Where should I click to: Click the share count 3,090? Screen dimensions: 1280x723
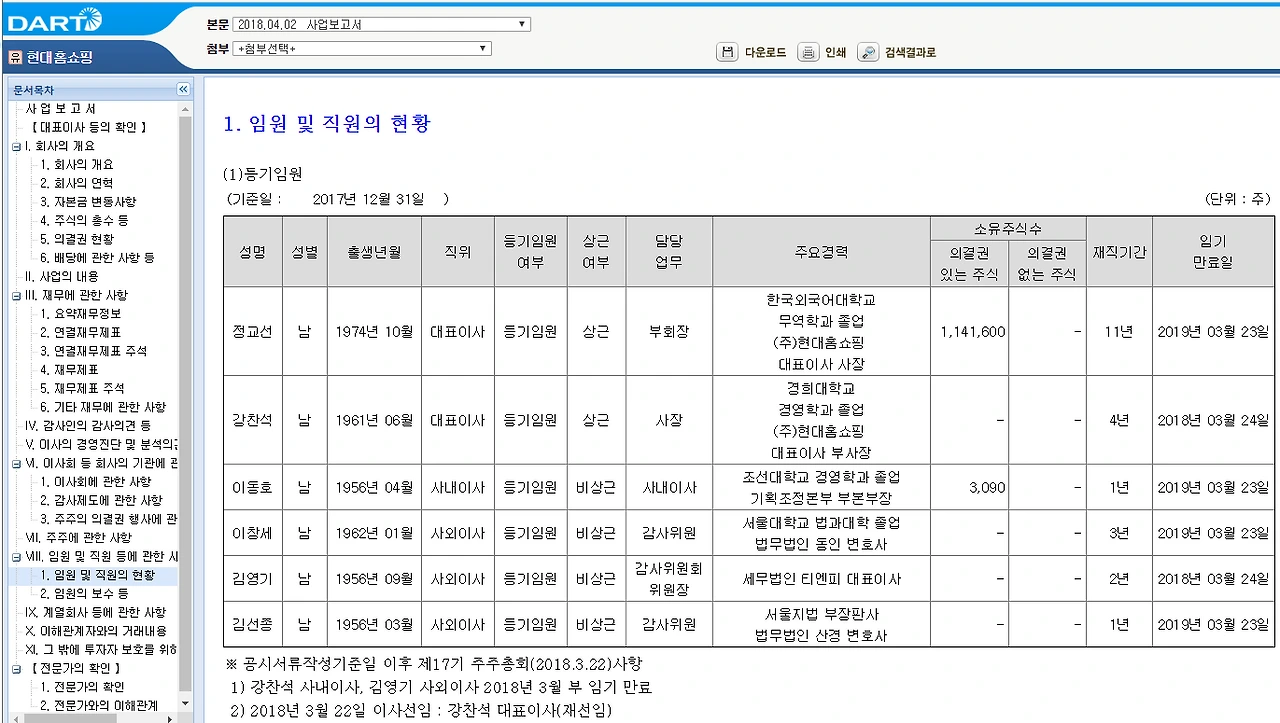point(987,488)
